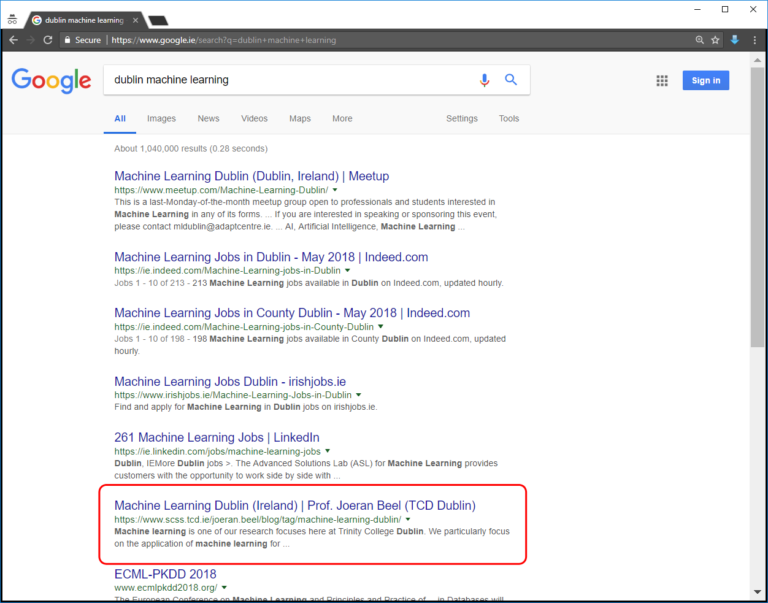
Task: Switch to the Videos tab
Action: click(x=254, y=119)
